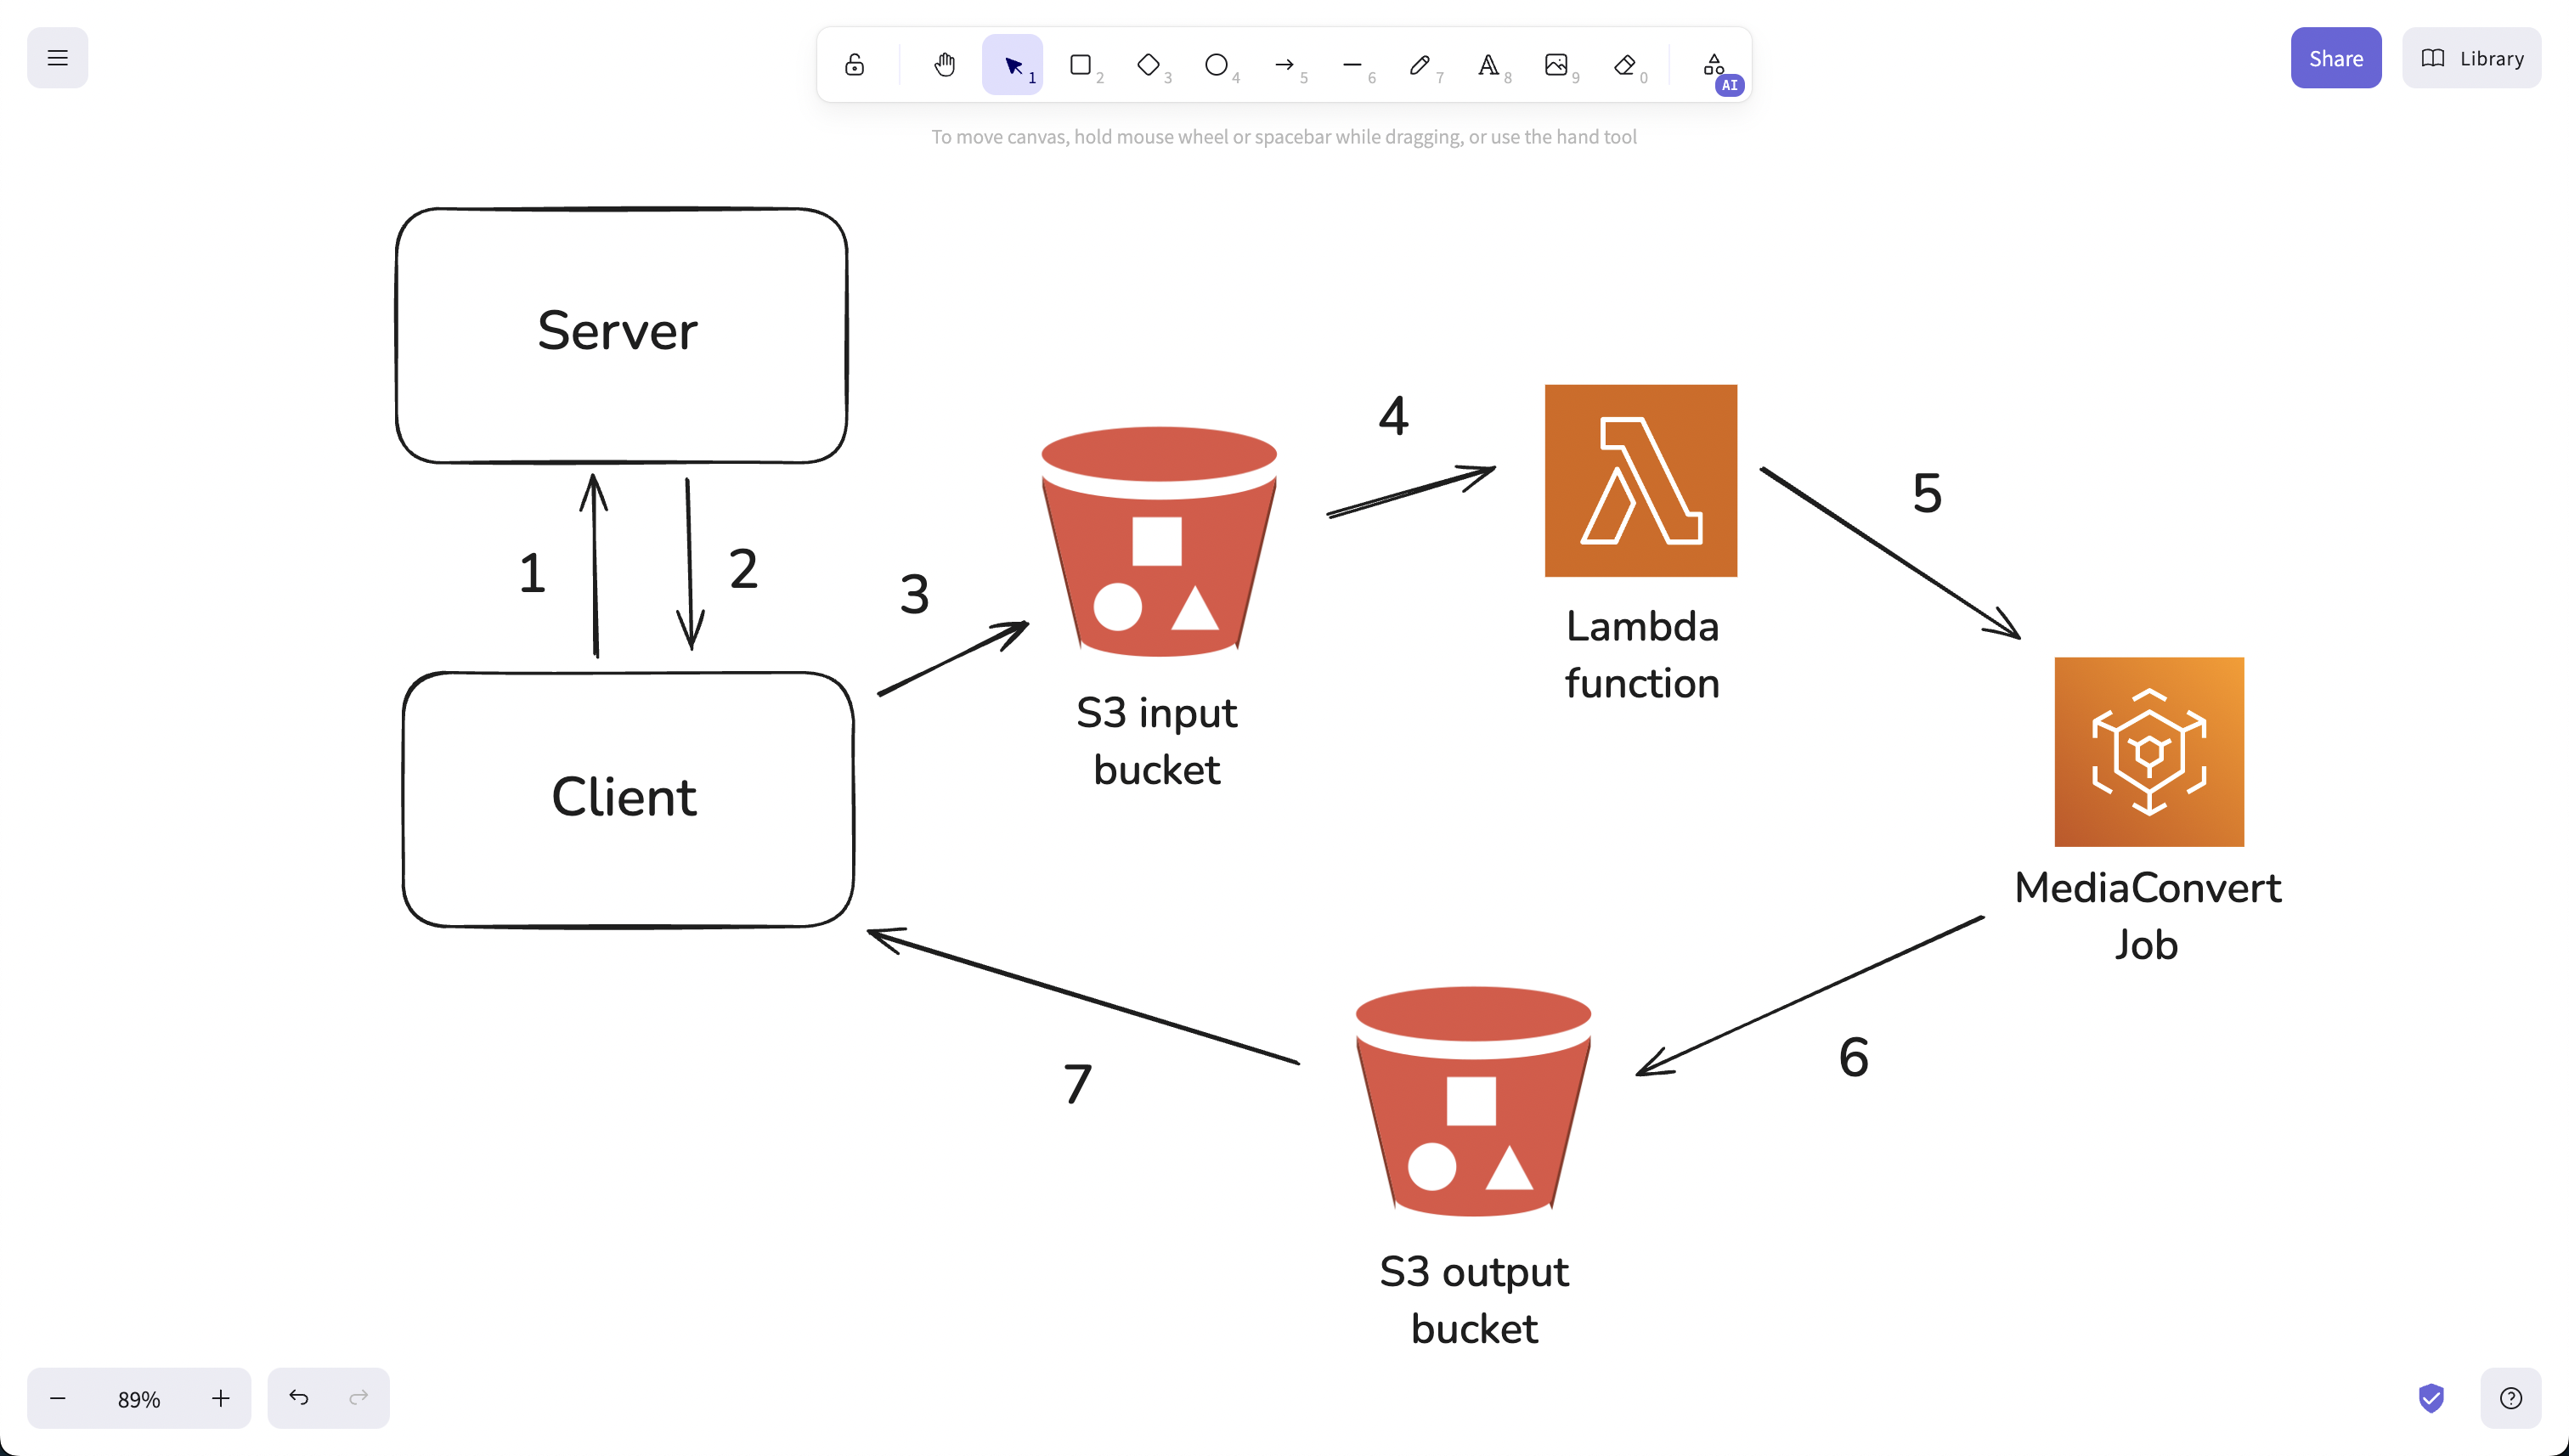Undo the last action
The width and height of the screenshot is (2569, 1456).
[298, 1398]
